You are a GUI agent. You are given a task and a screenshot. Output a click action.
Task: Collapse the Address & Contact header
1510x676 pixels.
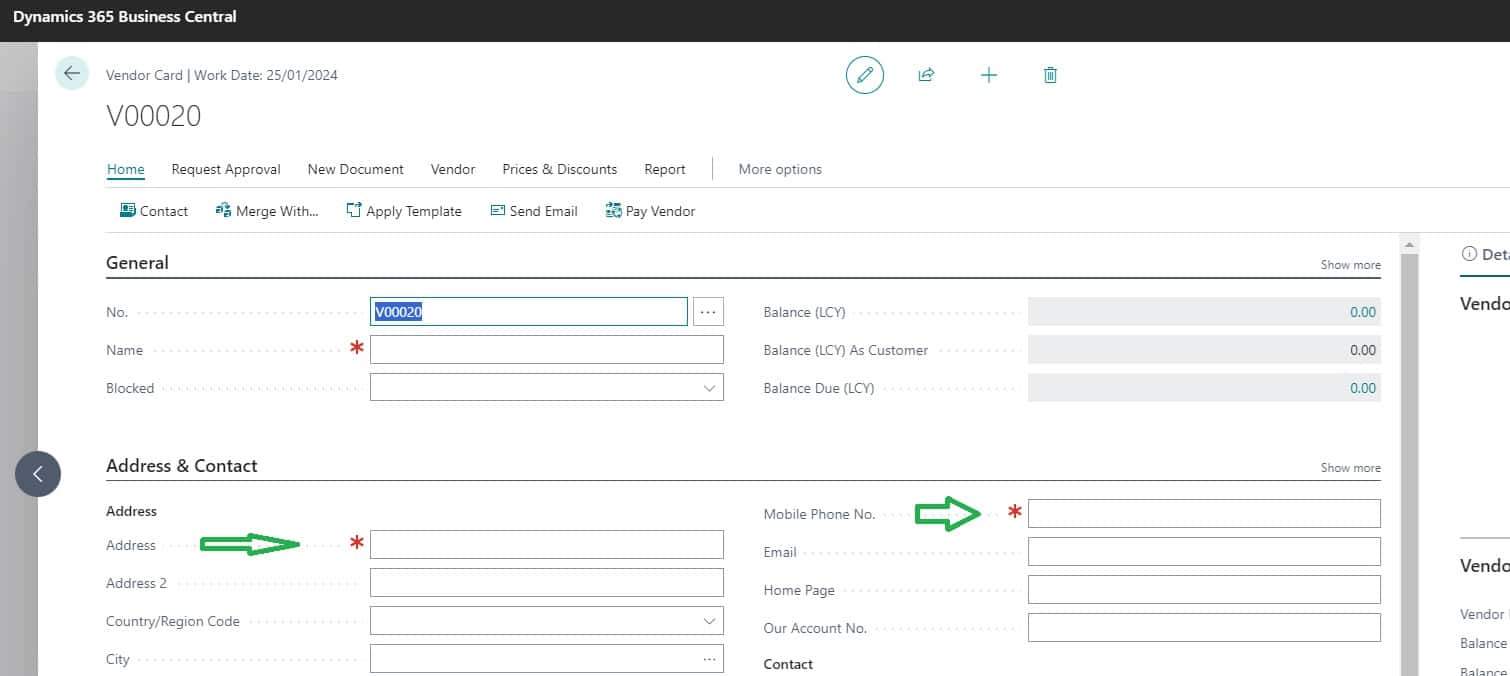(182, 466)
